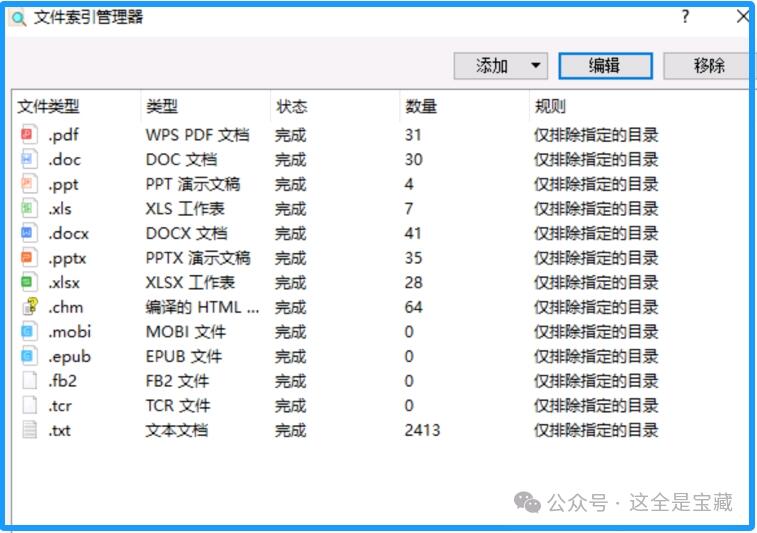This screenshot has height=533, width=757.
Task: Click the .ppt file type icon
Action: click(x=29, y=183)
